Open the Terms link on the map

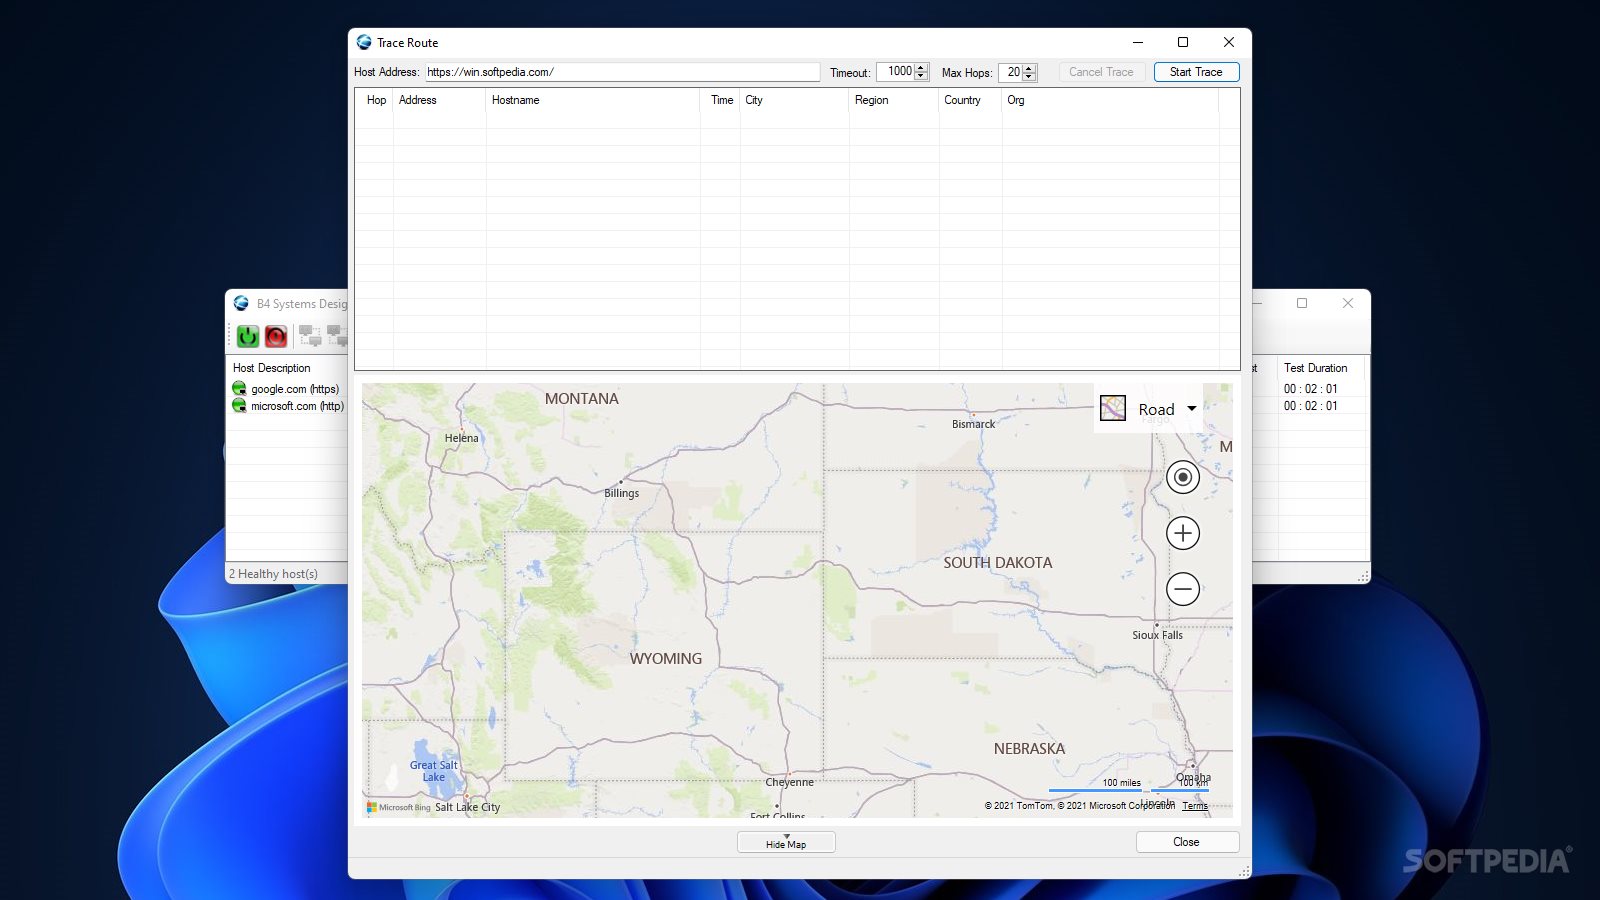tap(1195, 806)
